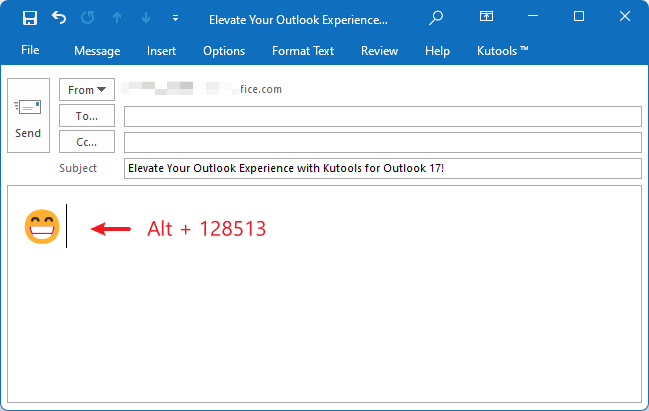This screenshot has width=649, height=411.
Task: Click the Redo icon in quick access toolbar
Action: pos(88,18)
